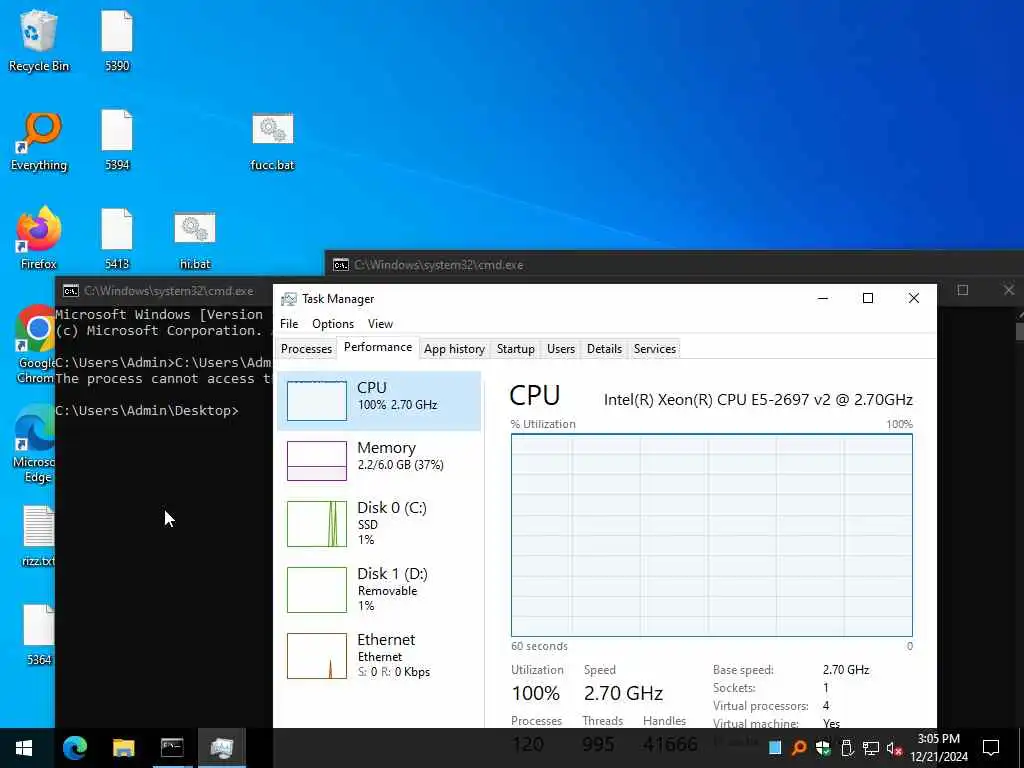This screenshot has width=1024, height=768.
Task: Select the Microsoft Edge desktop shortcut
Action: (x=34, y=444)
